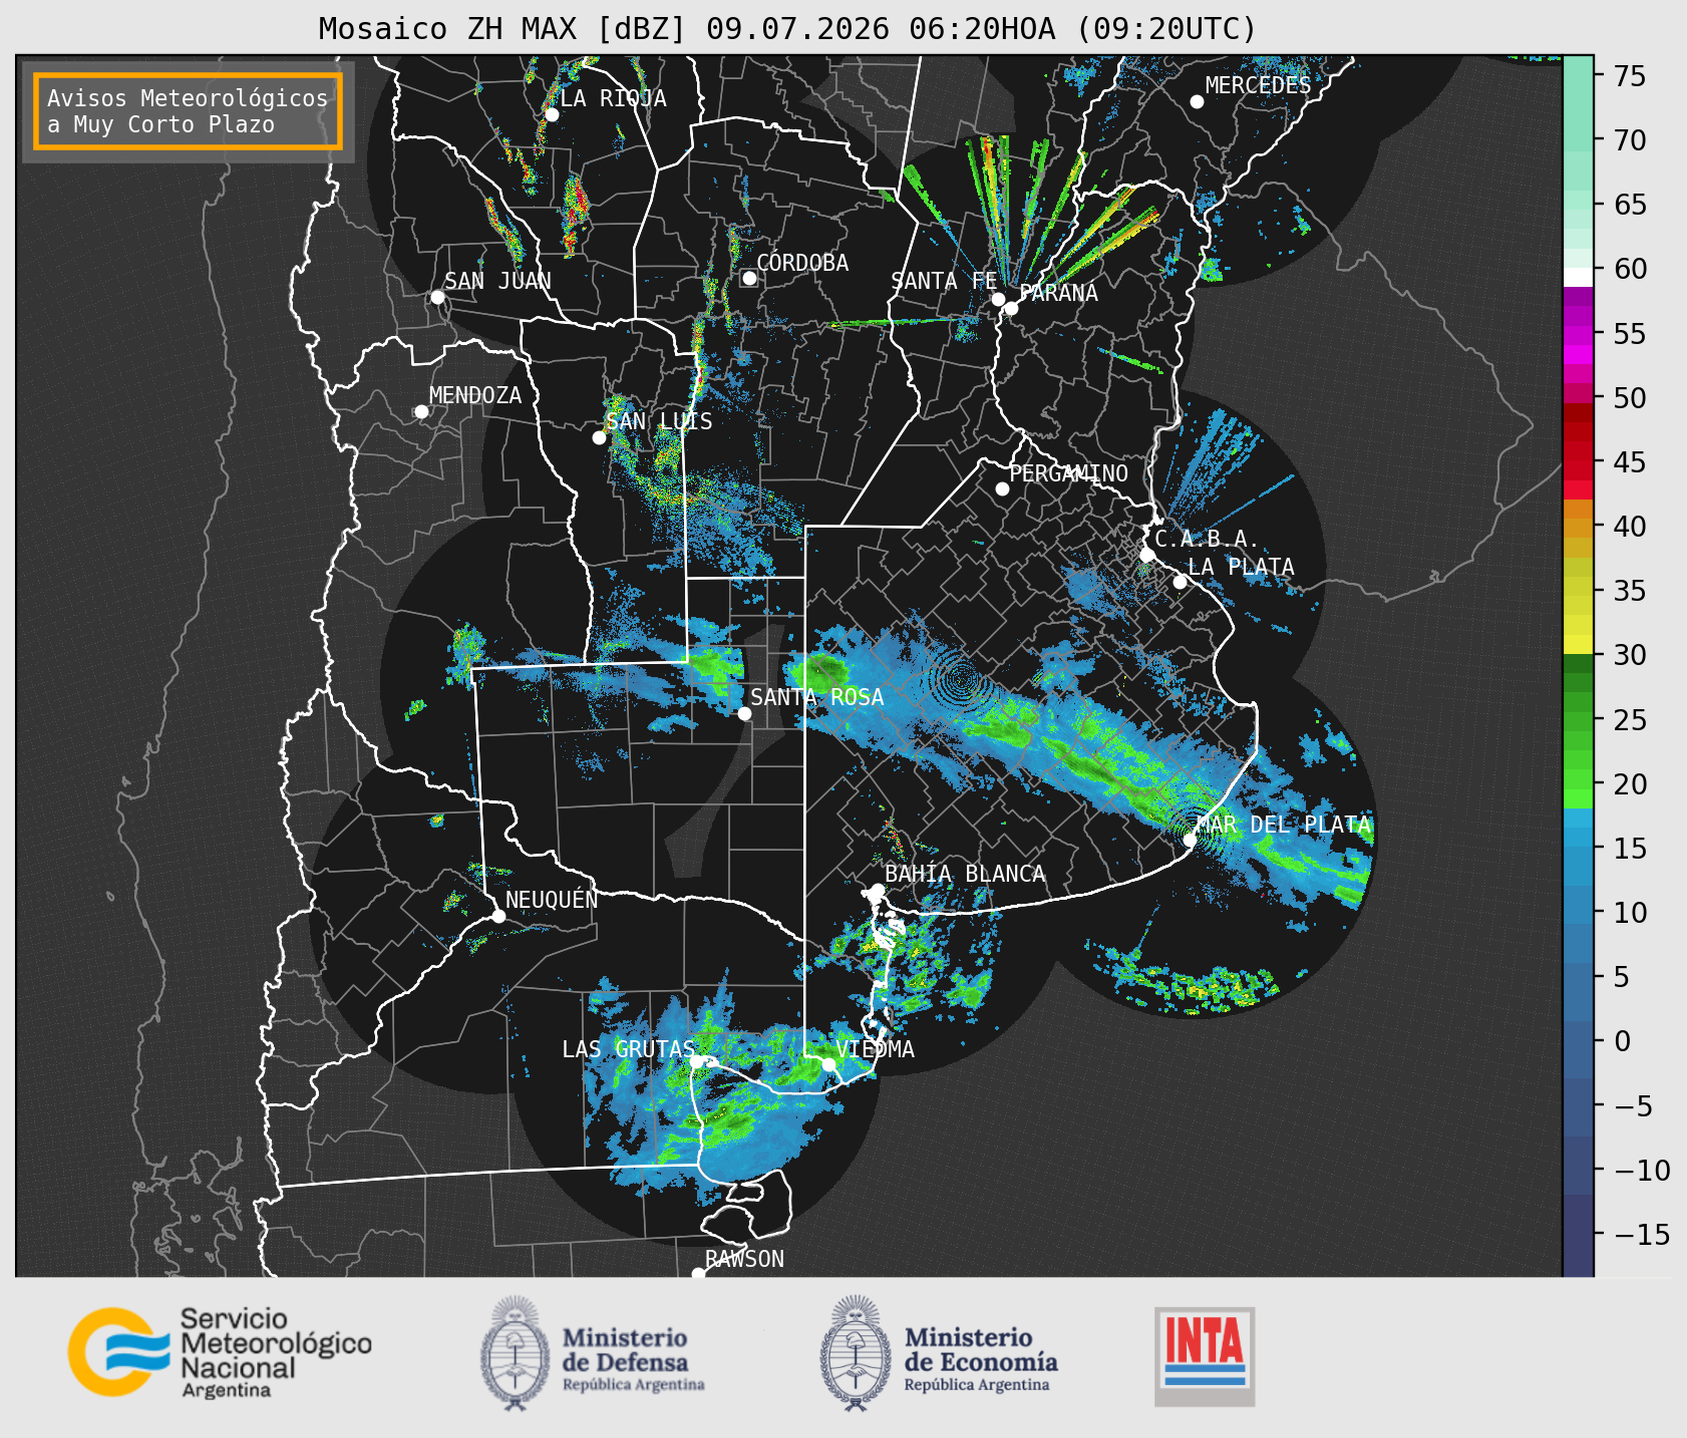Click the magenta 55 dBZ color band
Screen dimensions: 1687x1438
(x=1577, y=333)
